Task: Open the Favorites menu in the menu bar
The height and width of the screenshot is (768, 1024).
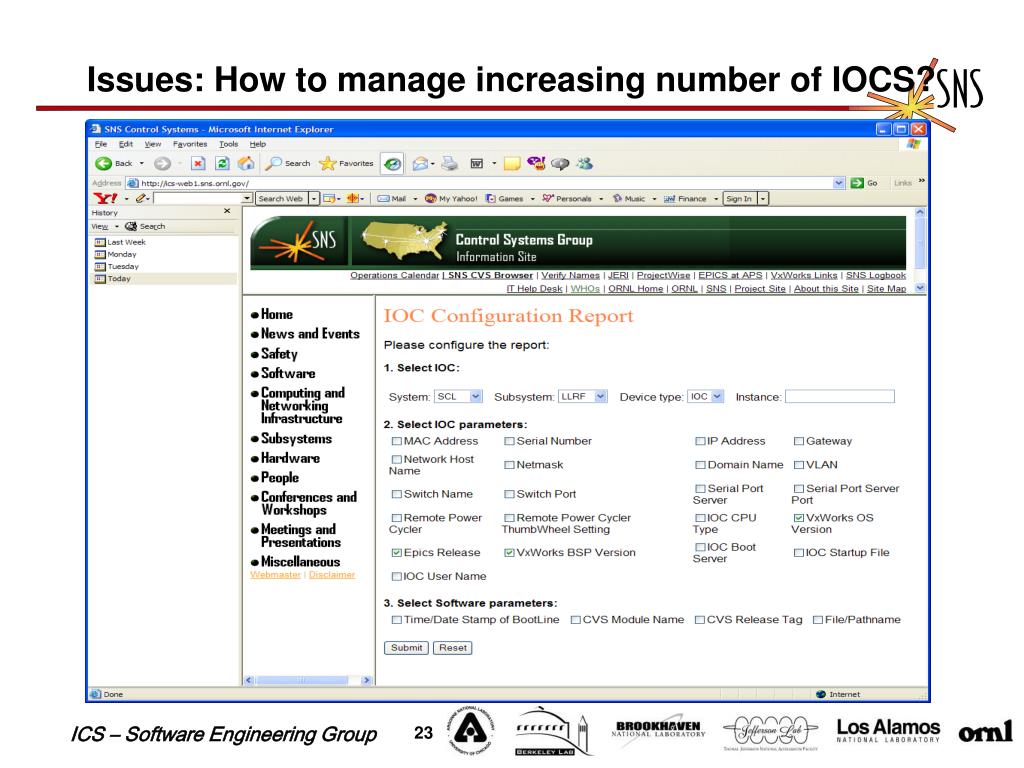Action: coord(190,144)
